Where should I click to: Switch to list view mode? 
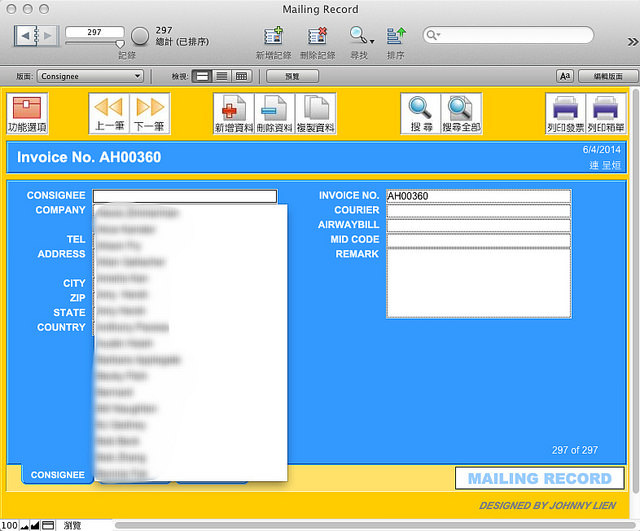tap(222, 76)
